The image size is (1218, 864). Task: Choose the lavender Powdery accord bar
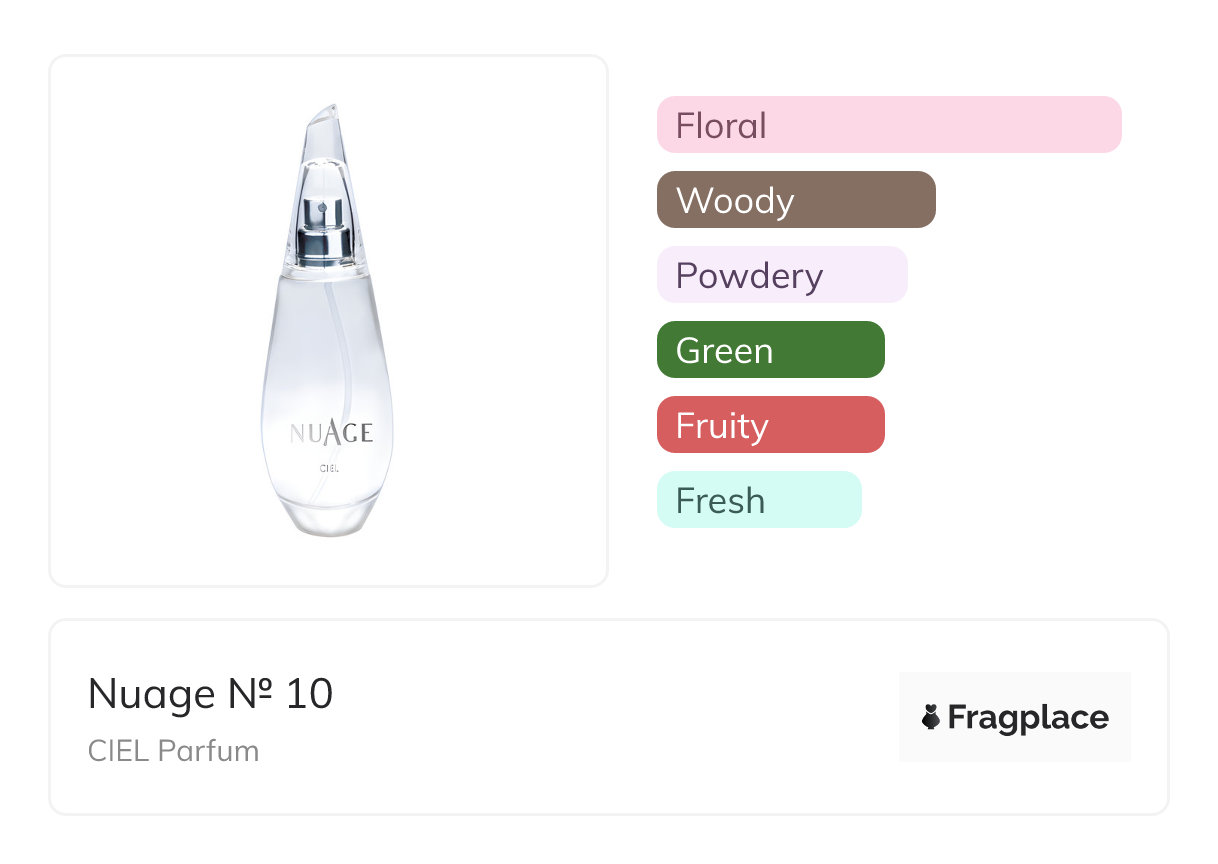point(781,275)
